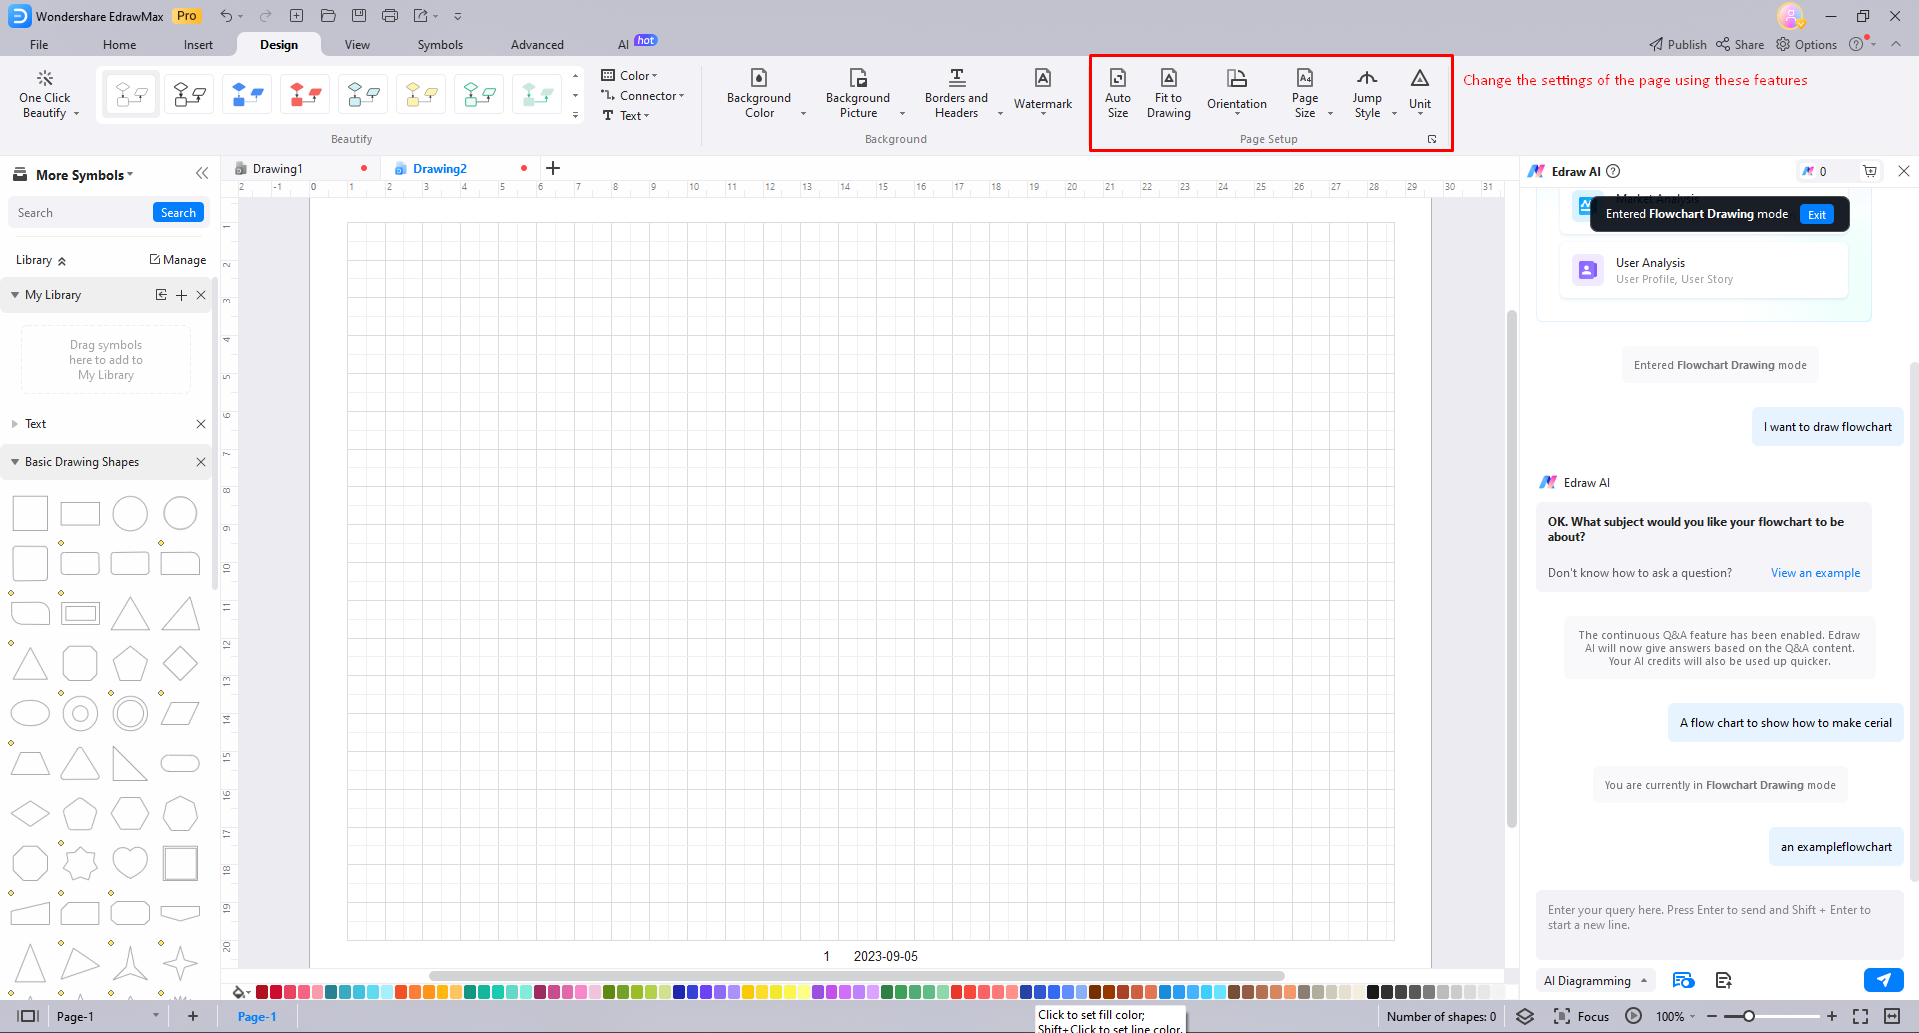This screenshot has height=1033, width=1919.
Task: Click the Share button
Action: point(1740,45)
